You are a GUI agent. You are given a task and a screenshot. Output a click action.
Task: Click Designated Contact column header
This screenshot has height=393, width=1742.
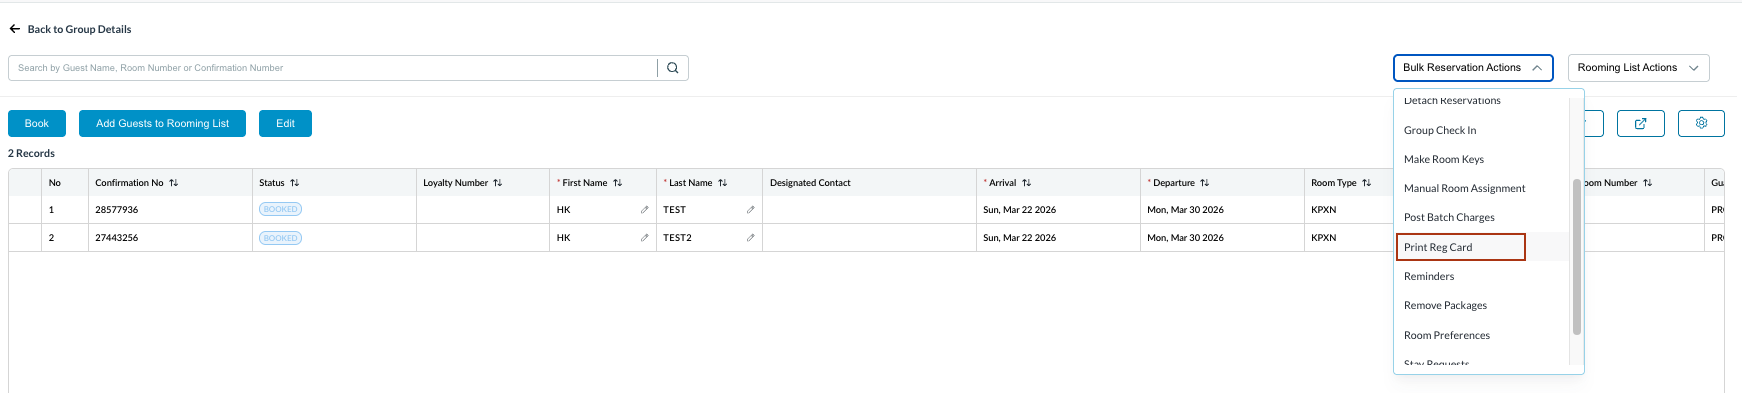(810, 183)
